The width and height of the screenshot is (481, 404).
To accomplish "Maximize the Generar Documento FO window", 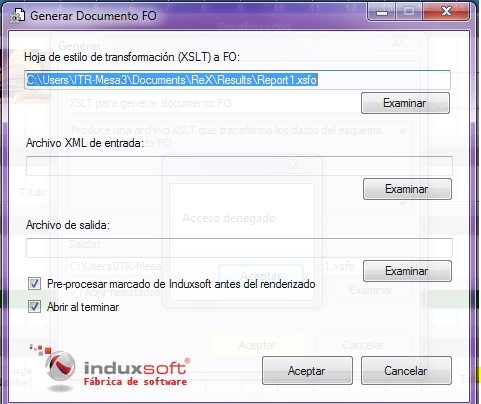I will pos(409,13).
